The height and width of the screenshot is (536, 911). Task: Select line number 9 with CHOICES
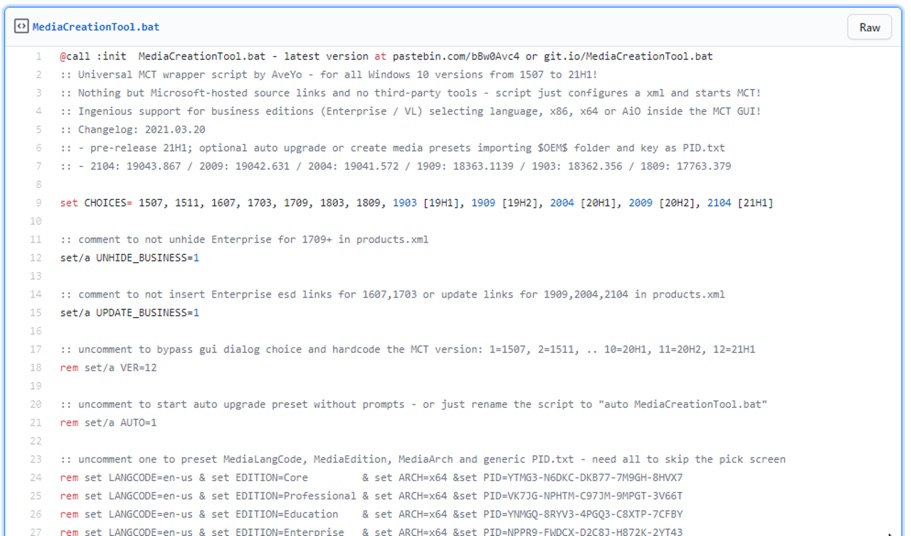(x=38, y=203)
